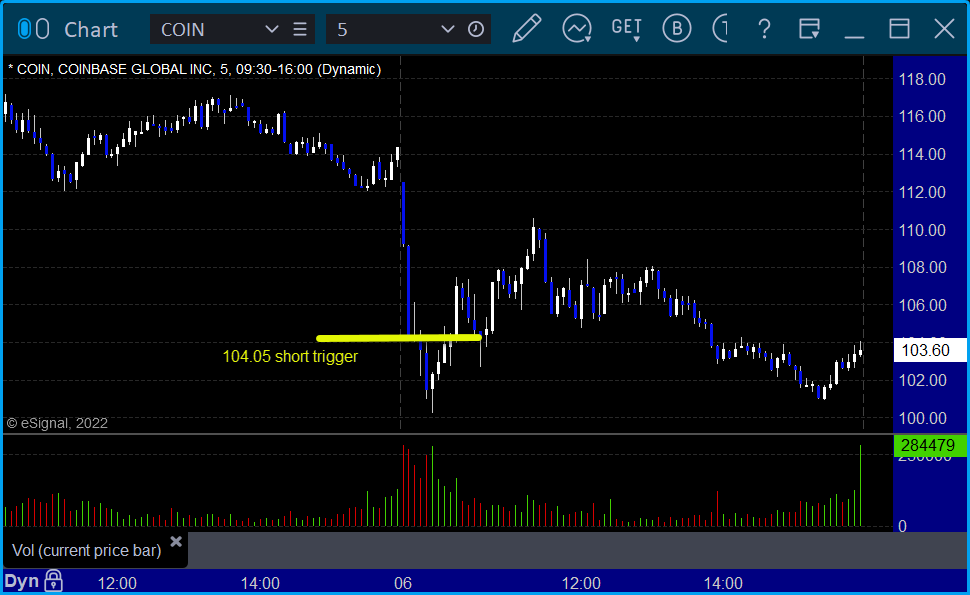Click the 12:00 time label before date 06
The height and width of the screenshot is (595, 970).
[118, 583]
